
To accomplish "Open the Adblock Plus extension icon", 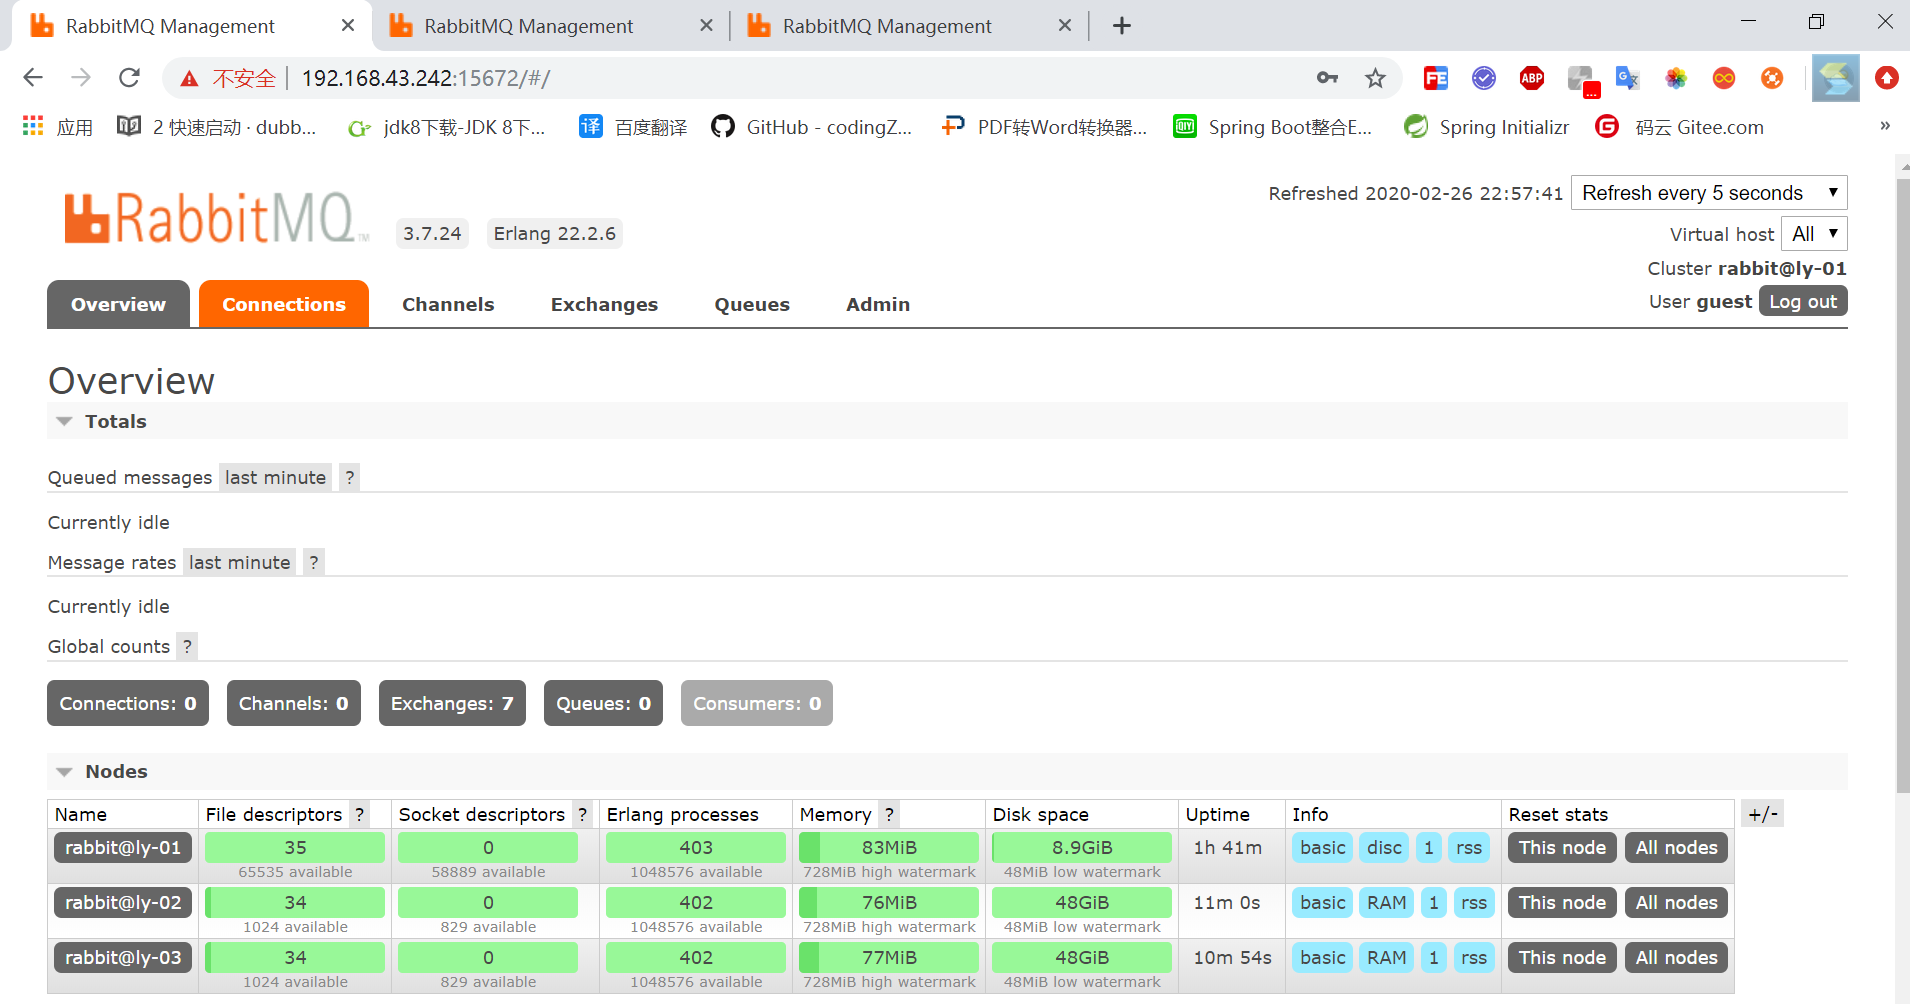I will pyautogui.click(x=1532, y=78).
